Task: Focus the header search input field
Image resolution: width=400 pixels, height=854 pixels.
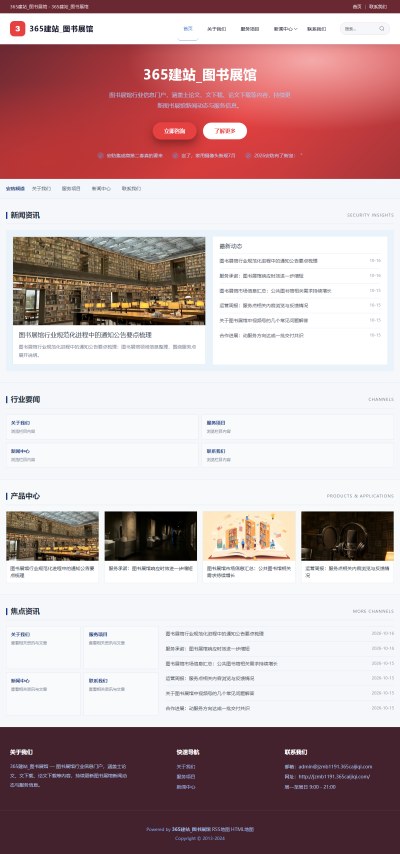Action: click(x=361, y=29)
